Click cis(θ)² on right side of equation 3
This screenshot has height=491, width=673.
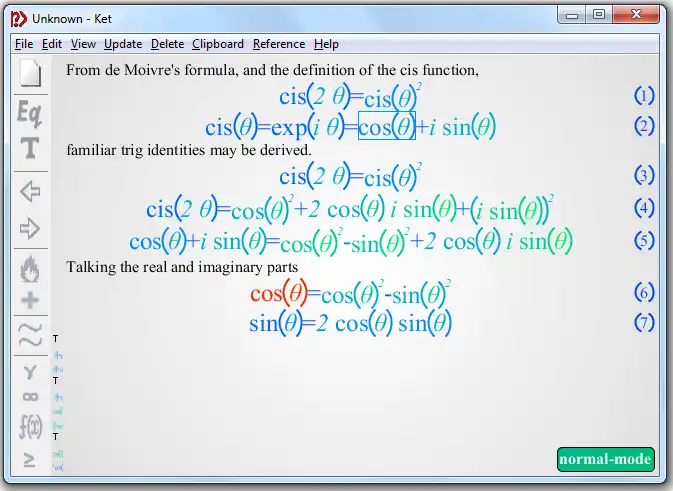(x=393, y=176)
